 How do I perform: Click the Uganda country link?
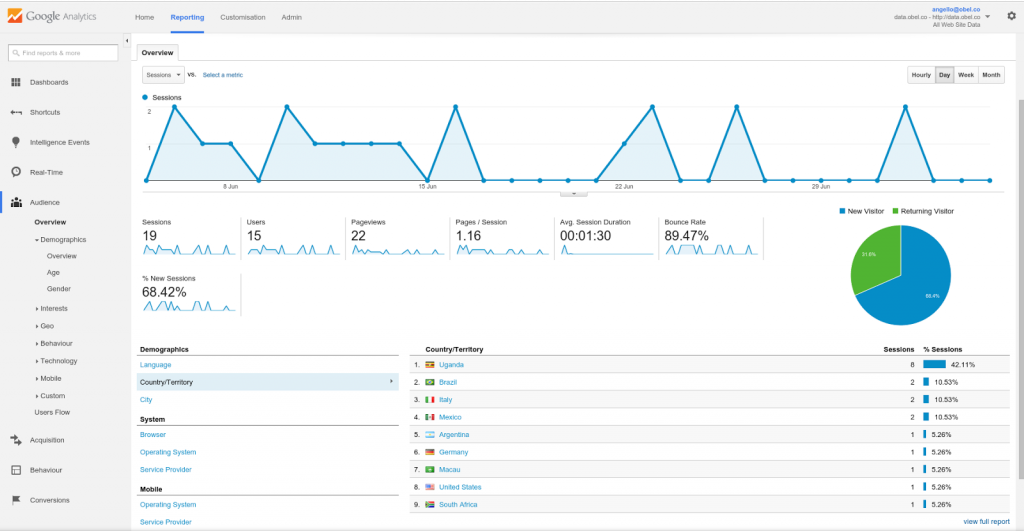451,365
